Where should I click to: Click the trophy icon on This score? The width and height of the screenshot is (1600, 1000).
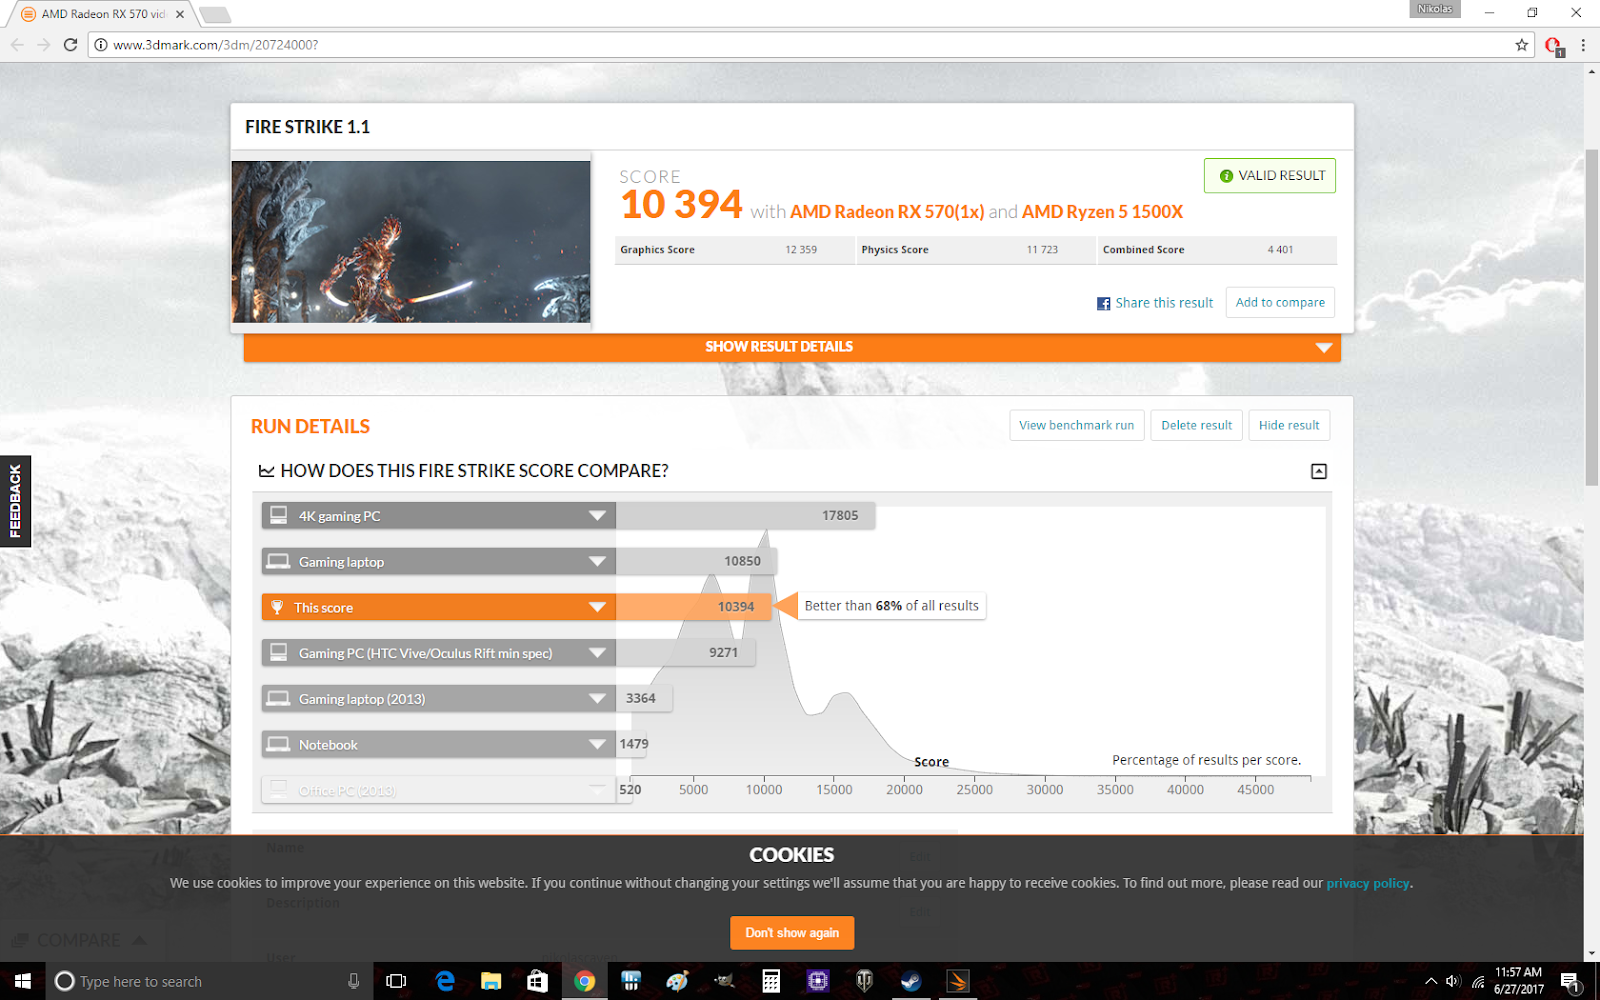pyautogui.click(x=278, y=607)
